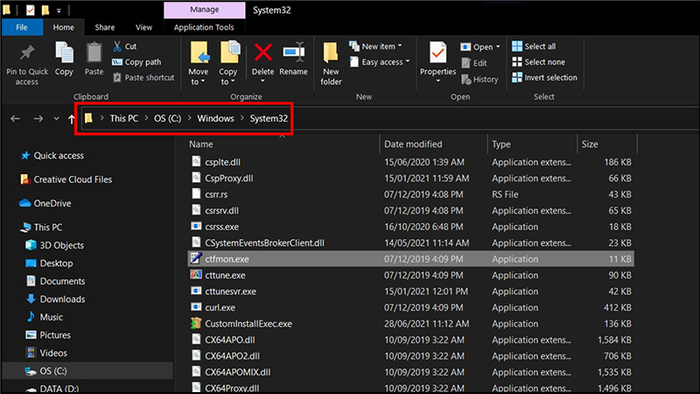Click the Pin to Quick access icon
700x394 pixels.
pos(27,53)
